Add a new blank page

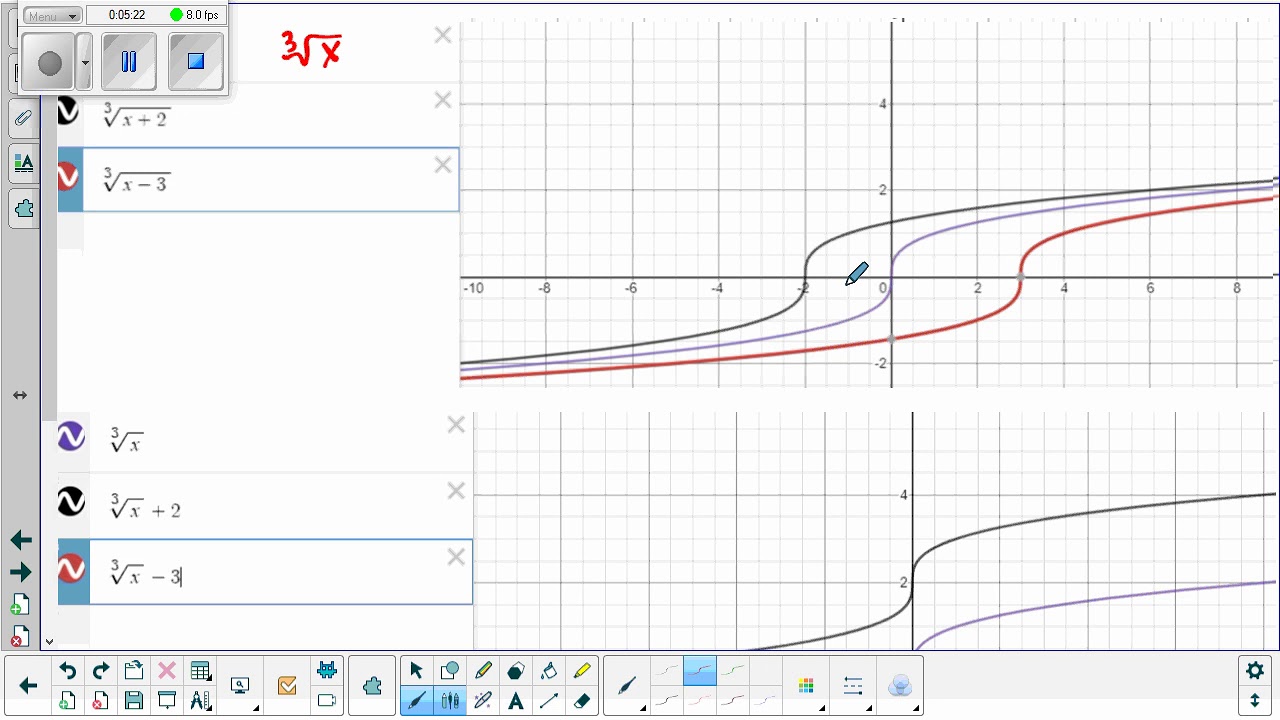(x=67, y=700)
